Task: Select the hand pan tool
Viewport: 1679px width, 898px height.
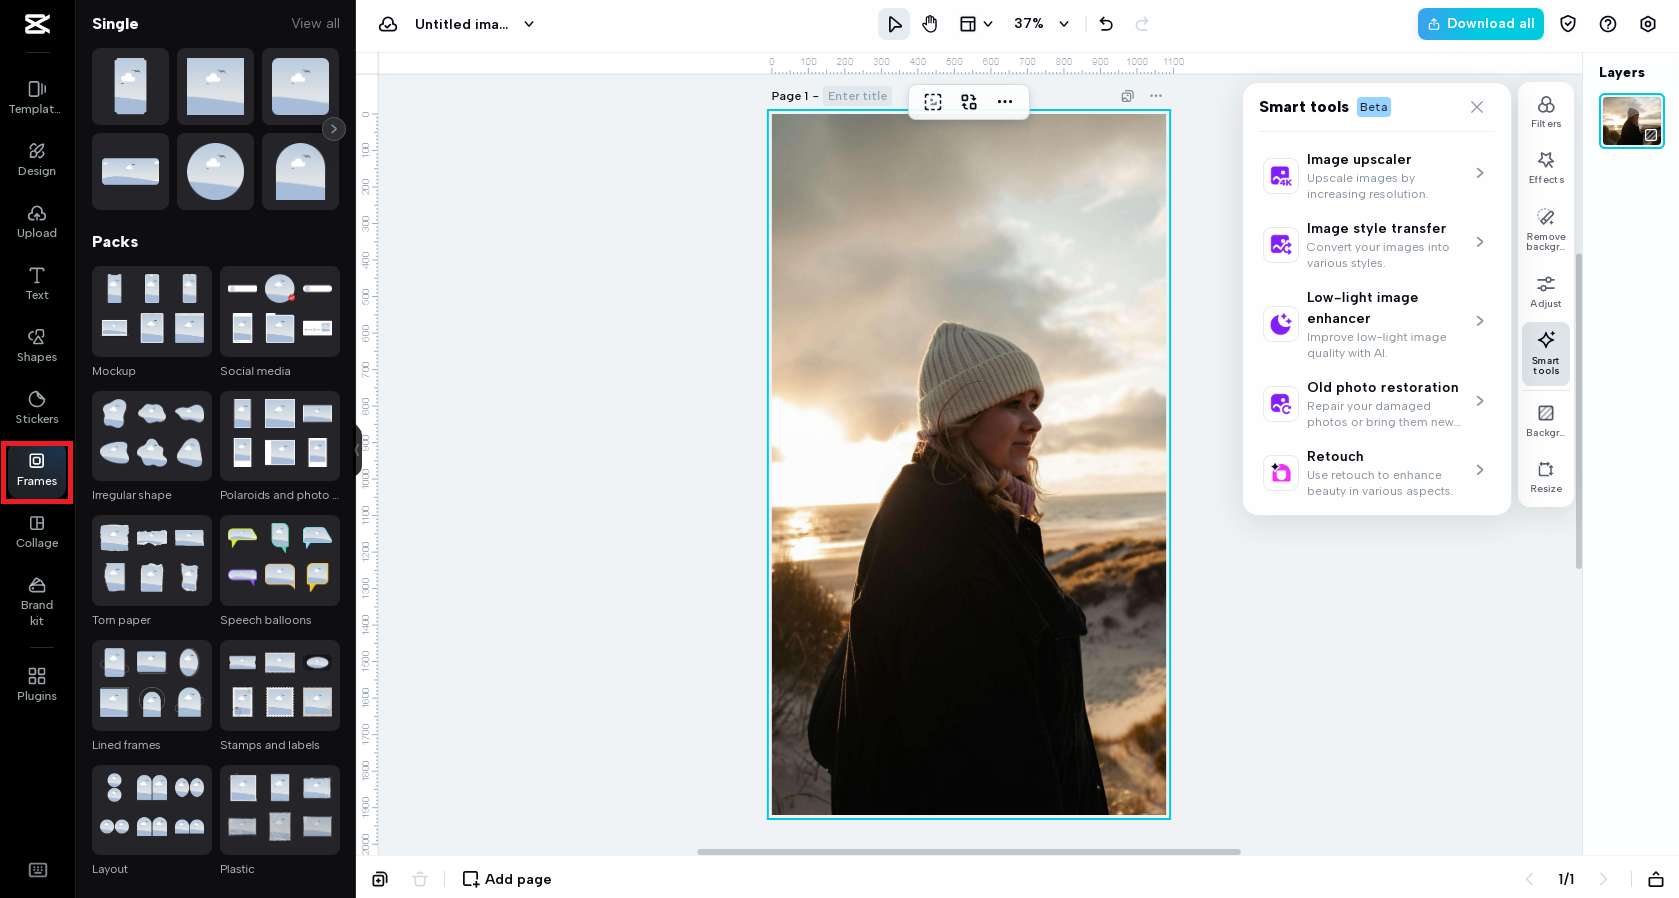Action: (930, 24)
